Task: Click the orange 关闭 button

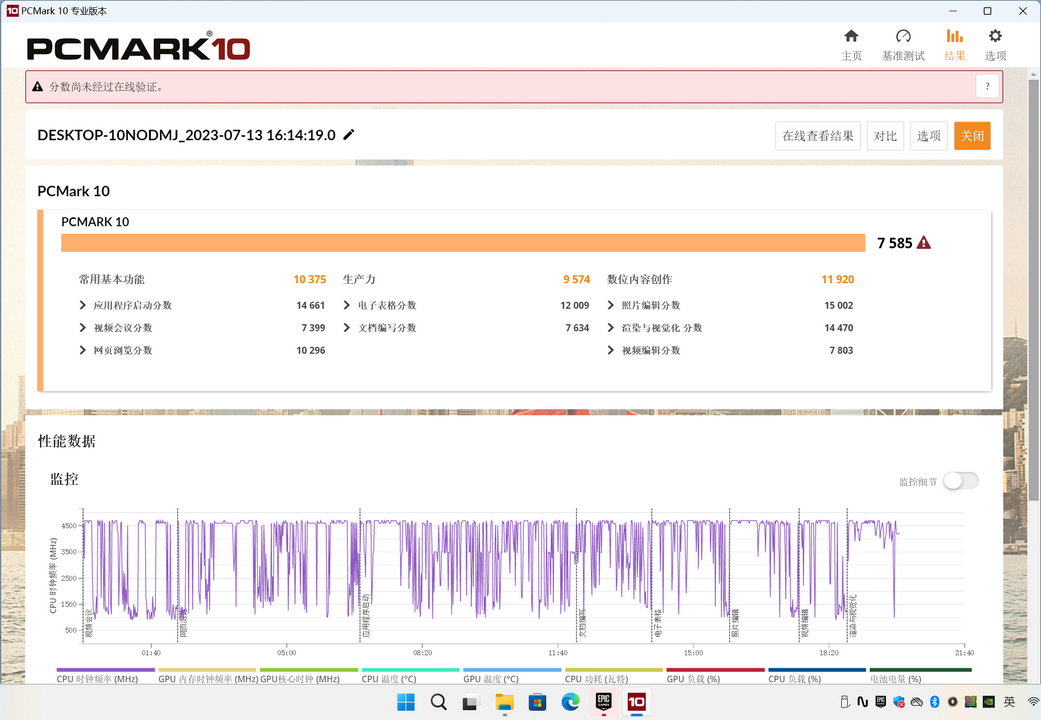Action: (972, 136)
